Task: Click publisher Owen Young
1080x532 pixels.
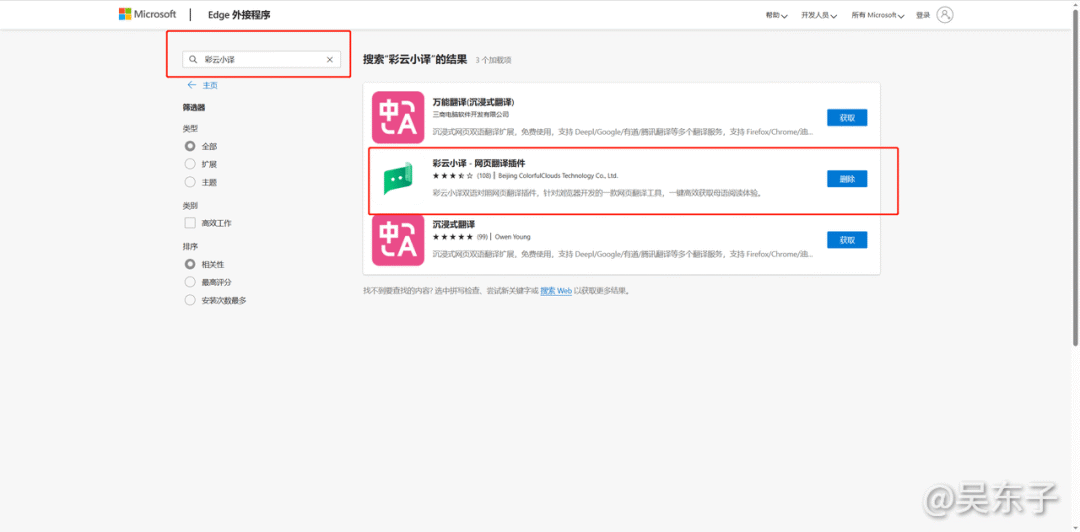Action: coord(512,237)
